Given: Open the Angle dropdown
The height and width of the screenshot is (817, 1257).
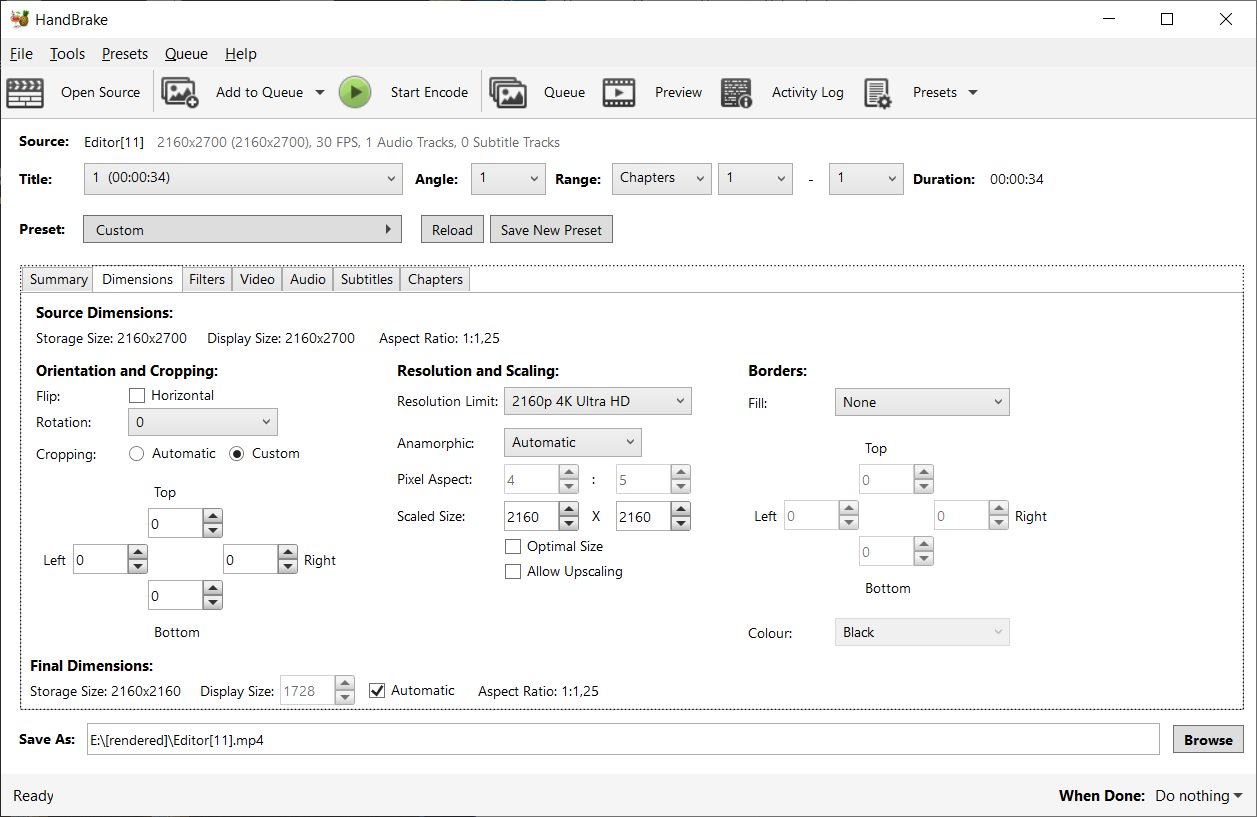Looking at the screenshot, I should [x=508, y=178].
